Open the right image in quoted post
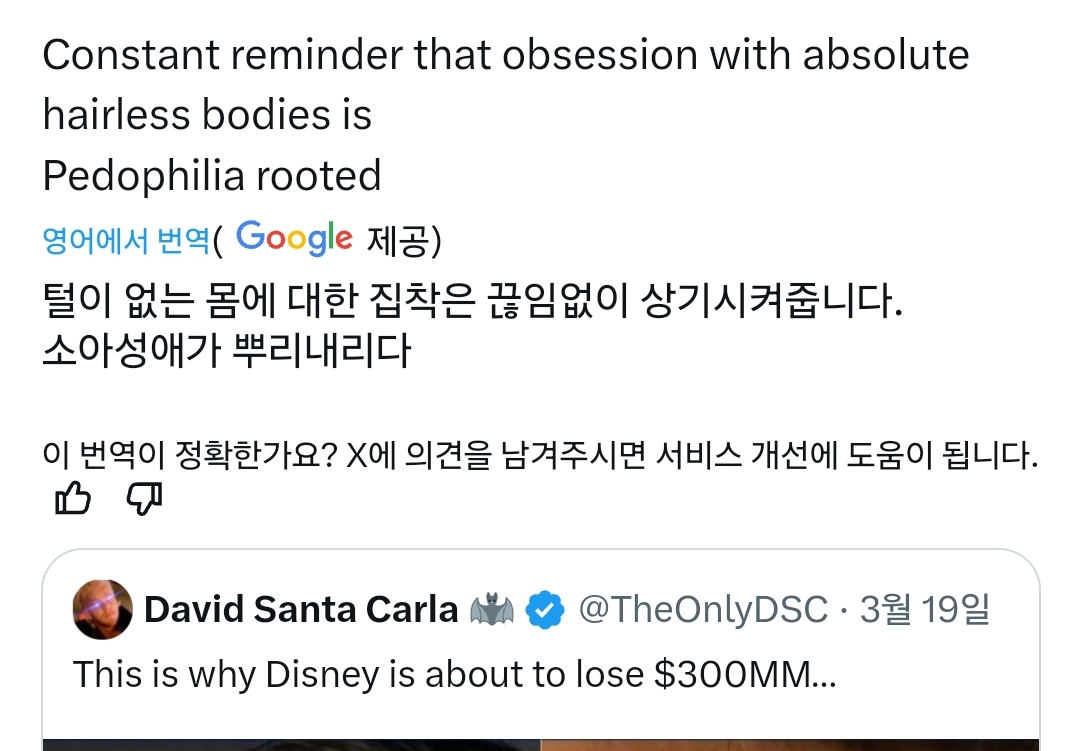 790,744
